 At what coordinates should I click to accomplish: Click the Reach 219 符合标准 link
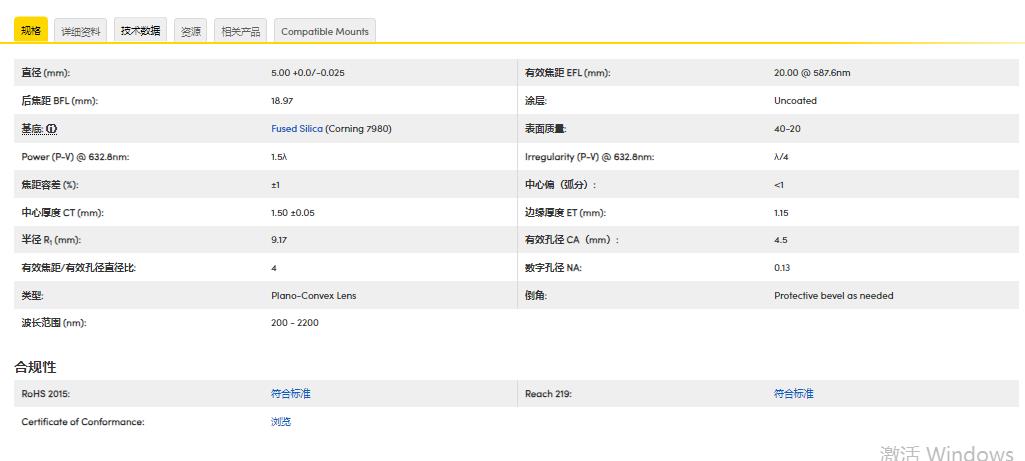[793, 394]
